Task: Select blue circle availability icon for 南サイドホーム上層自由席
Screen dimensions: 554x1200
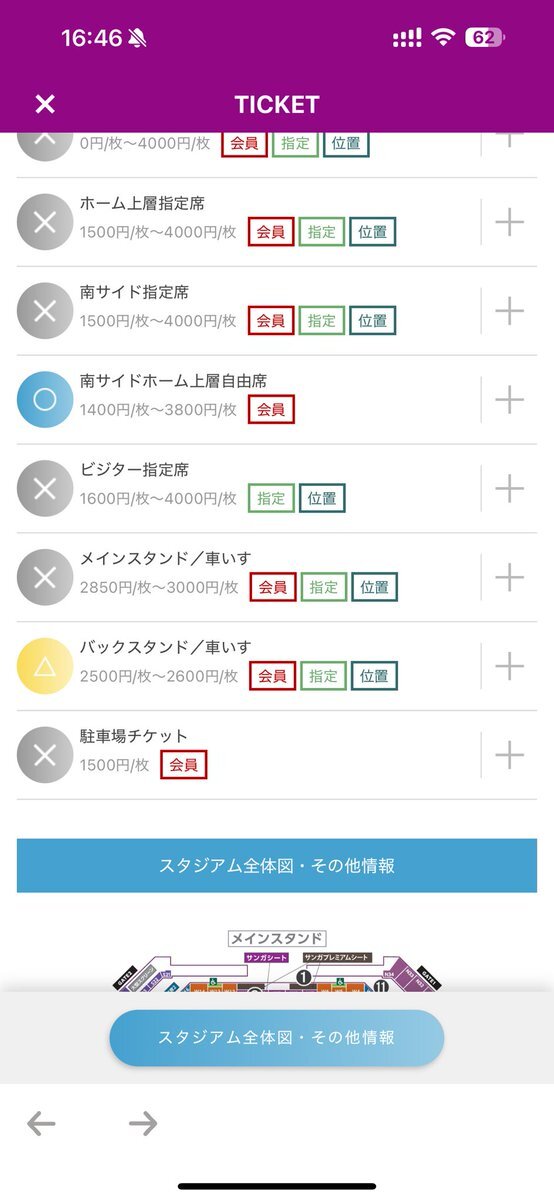Action: pyautogui.click(x=45, y=400)
